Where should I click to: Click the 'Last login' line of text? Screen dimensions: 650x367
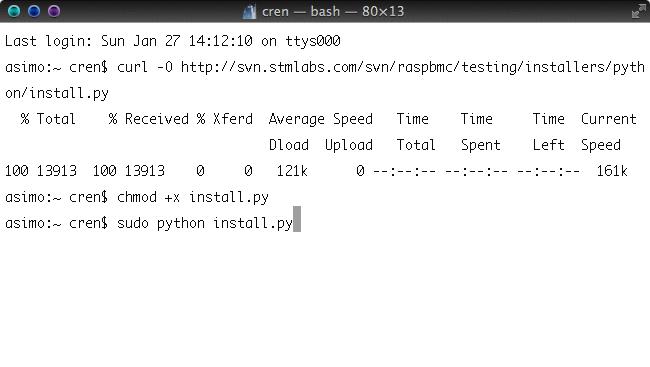(x=172, y=41)
